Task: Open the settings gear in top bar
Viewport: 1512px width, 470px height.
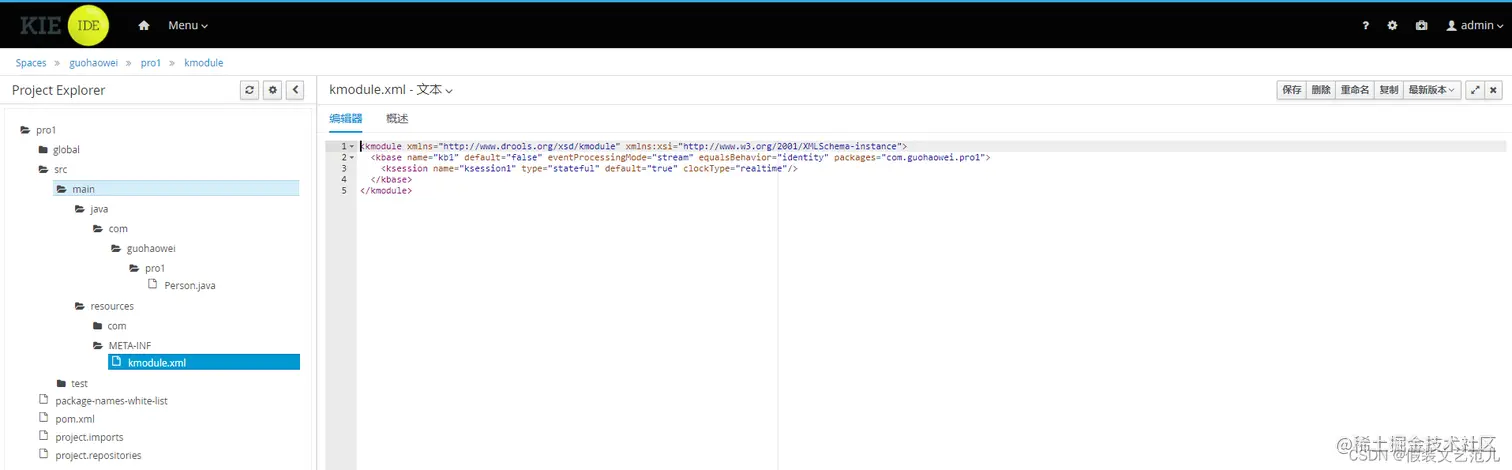Action: [1392, 26]
